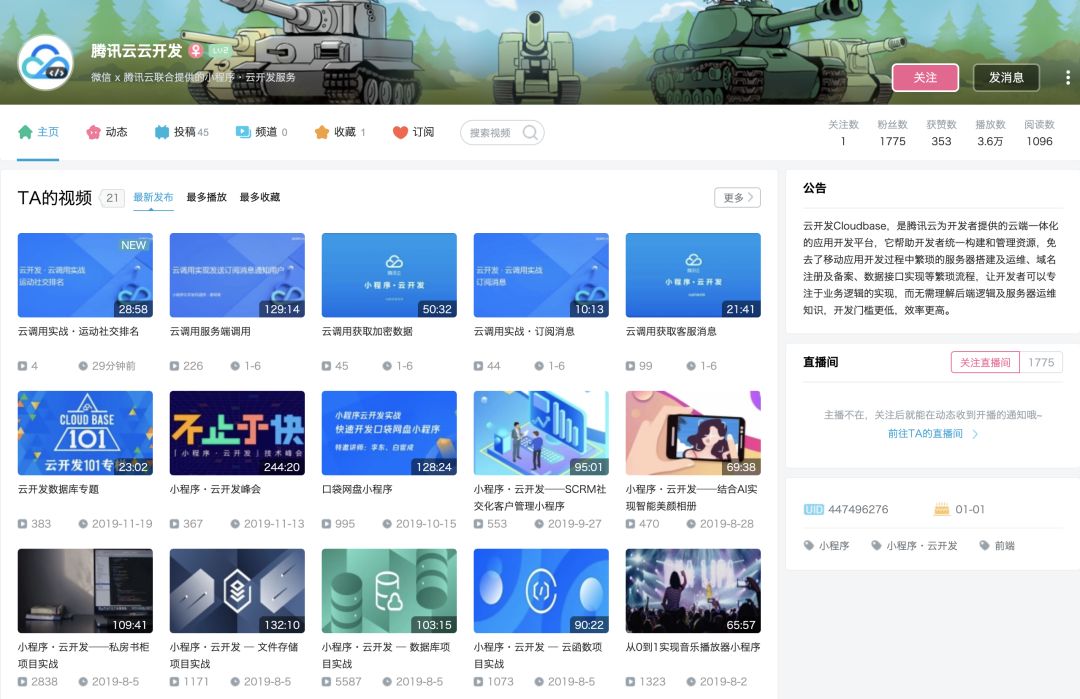Open the Cloud Base 101 video thumbnail
Viewport: 1080px width, 699px height.
(x=85, y=433)
